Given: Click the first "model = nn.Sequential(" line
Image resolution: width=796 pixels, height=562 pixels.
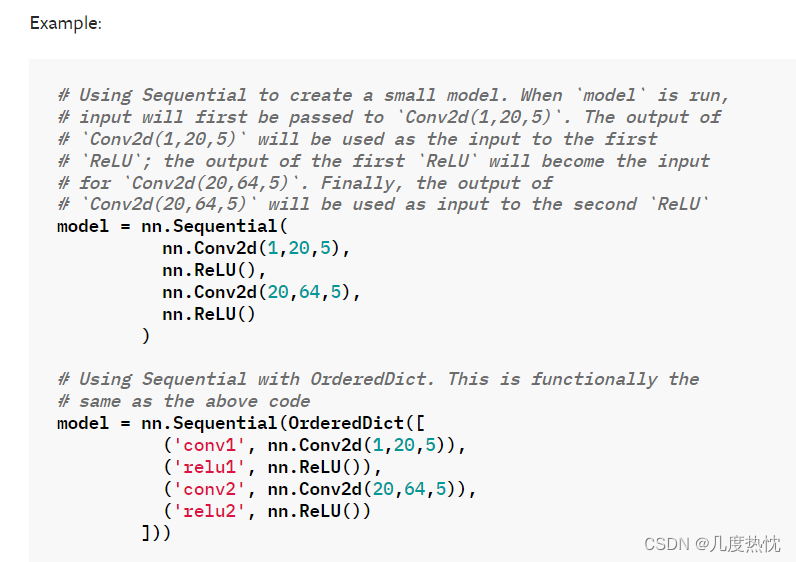Looking at the screenshot, I should tap(172, 226).
